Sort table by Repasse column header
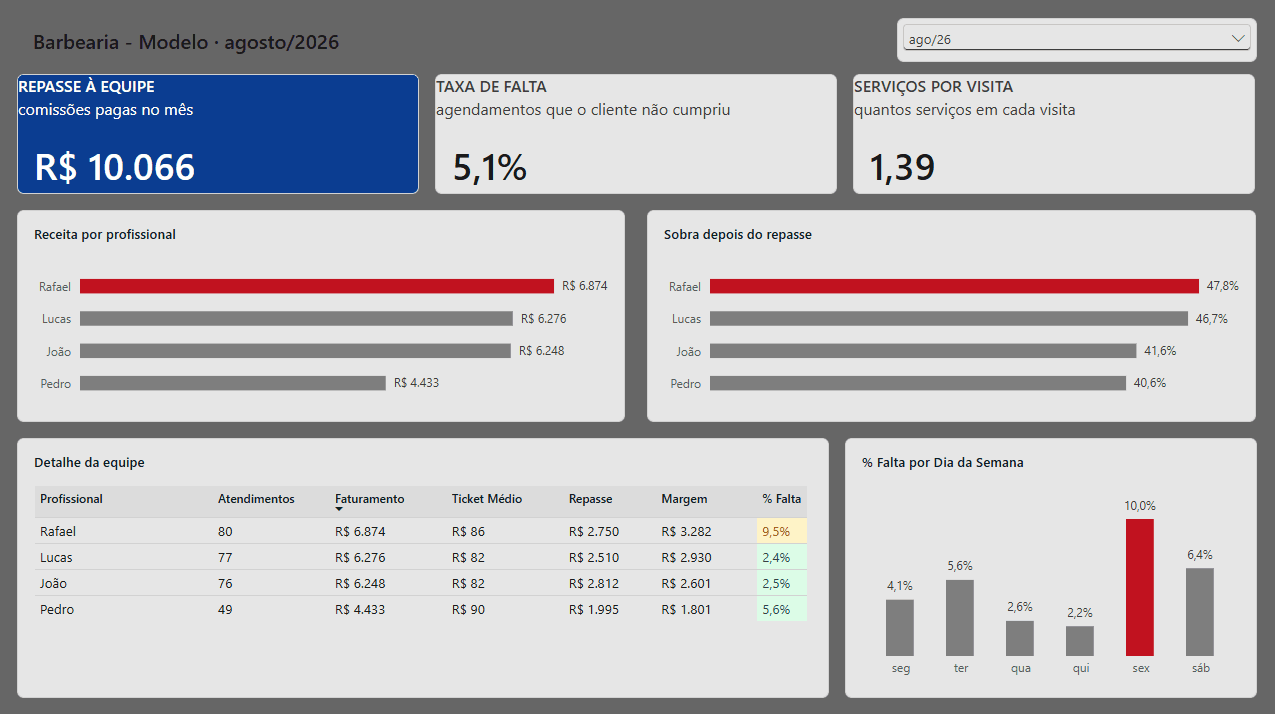The height and width of the screenshot is (714, 1275). [591, 499]
